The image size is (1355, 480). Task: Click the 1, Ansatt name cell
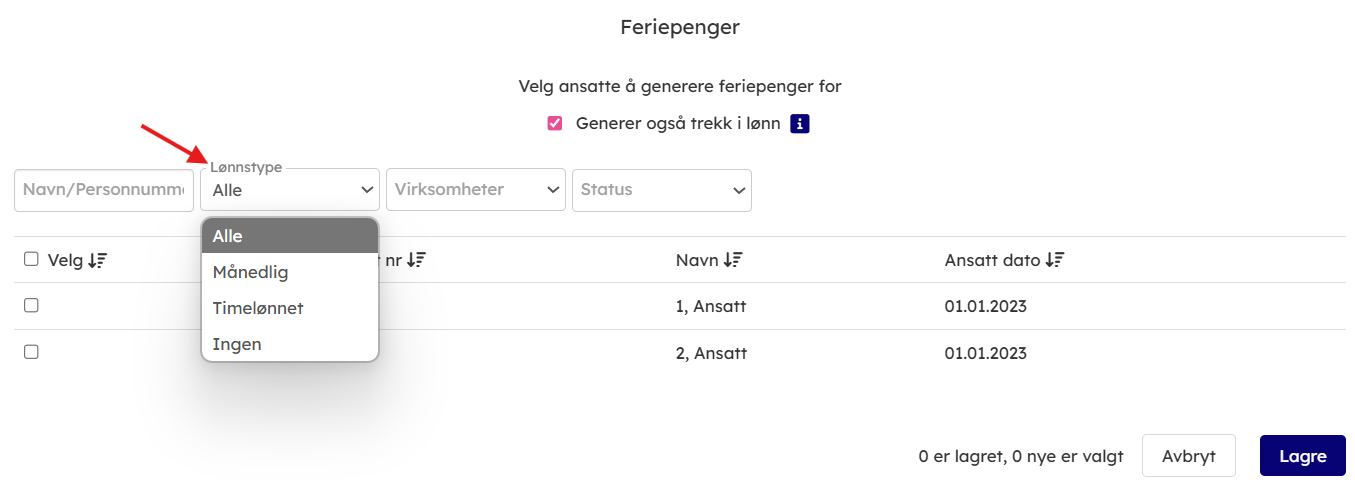tap(711, 306)
